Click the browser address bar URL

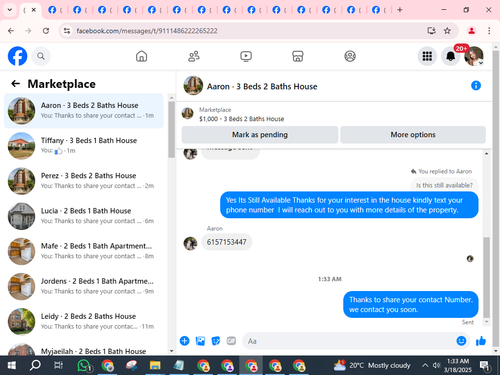pos(147,31)
